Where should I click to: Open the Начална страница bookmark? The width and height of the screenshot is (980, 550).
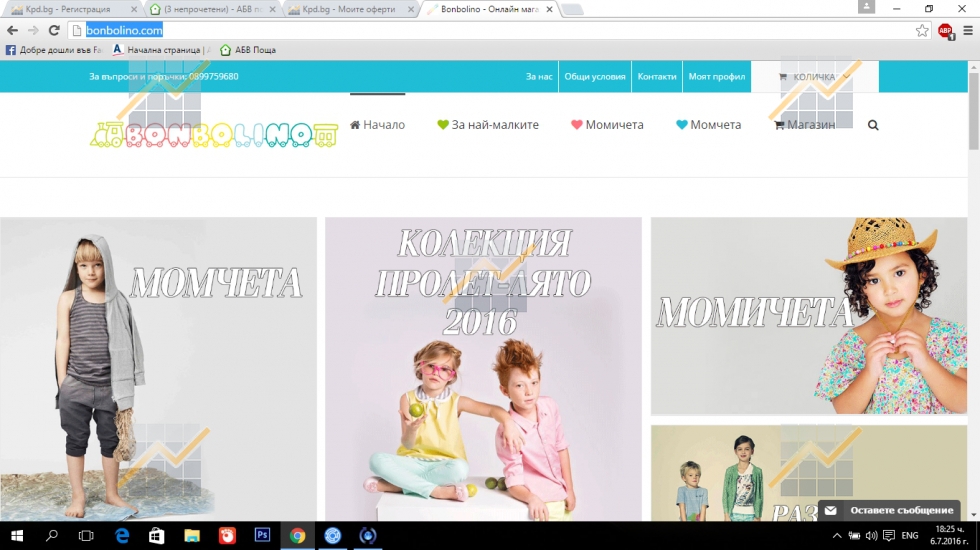[161, 50]
